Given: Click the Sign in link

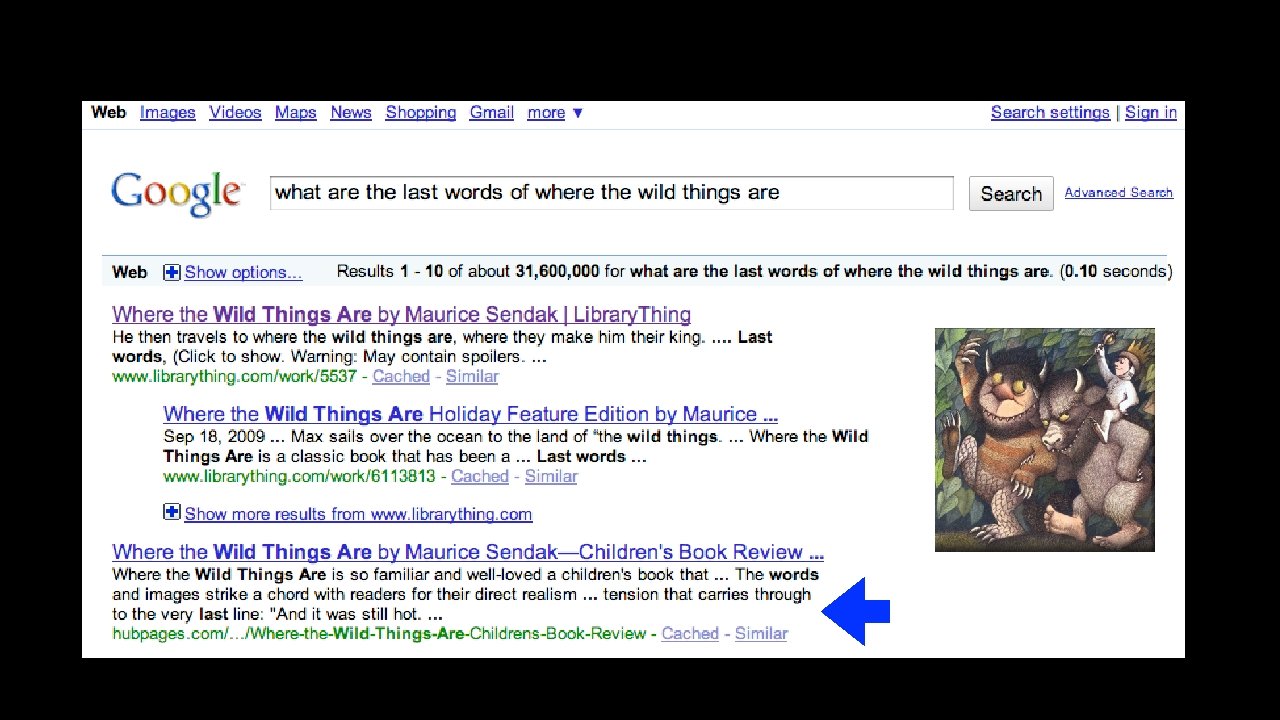Looking at the screenshot, I should coord(1151,112).
